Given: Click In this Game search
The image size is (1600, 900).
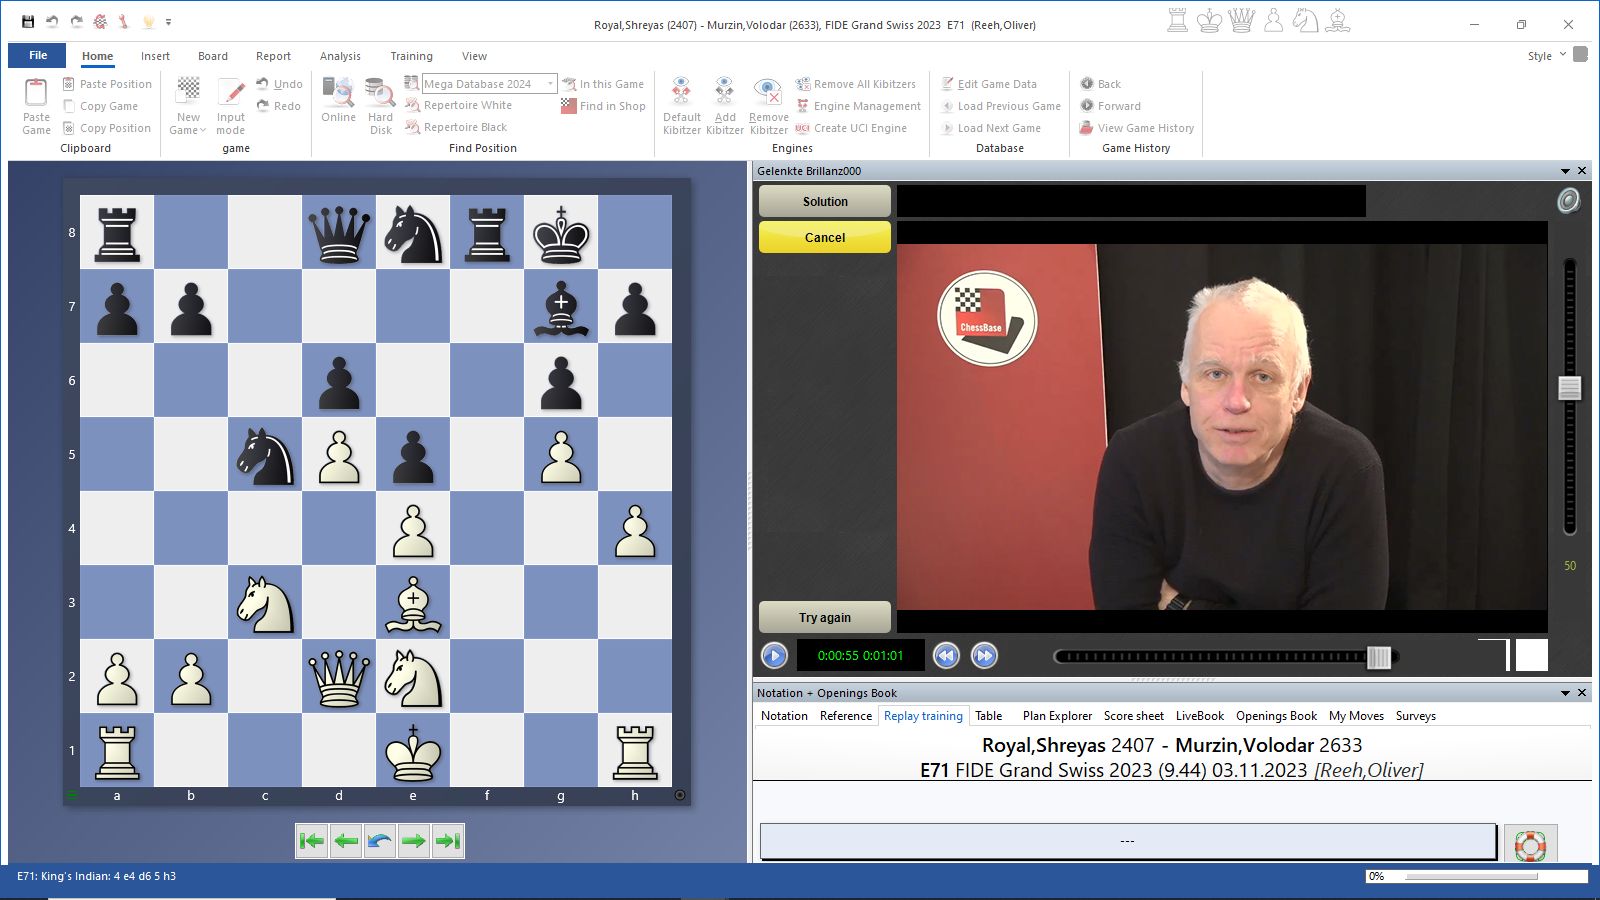Looking at the screenshot, I should tap(603, 84).
